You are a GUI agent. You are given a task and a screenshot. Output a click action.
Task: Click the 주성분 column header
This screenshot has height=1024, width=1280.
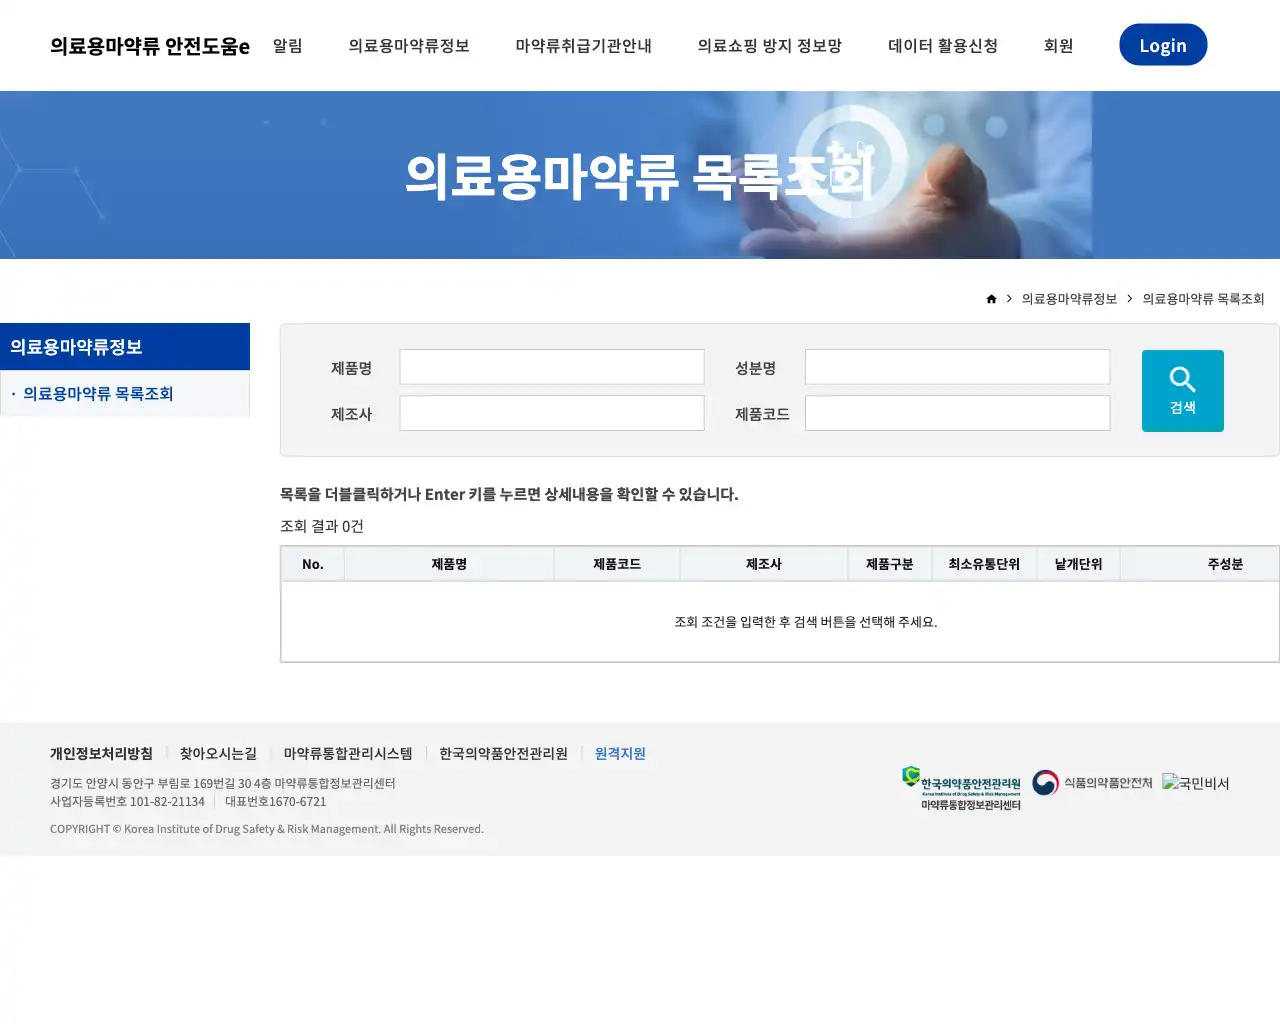pyautogui.click(x=1200, y=564)
